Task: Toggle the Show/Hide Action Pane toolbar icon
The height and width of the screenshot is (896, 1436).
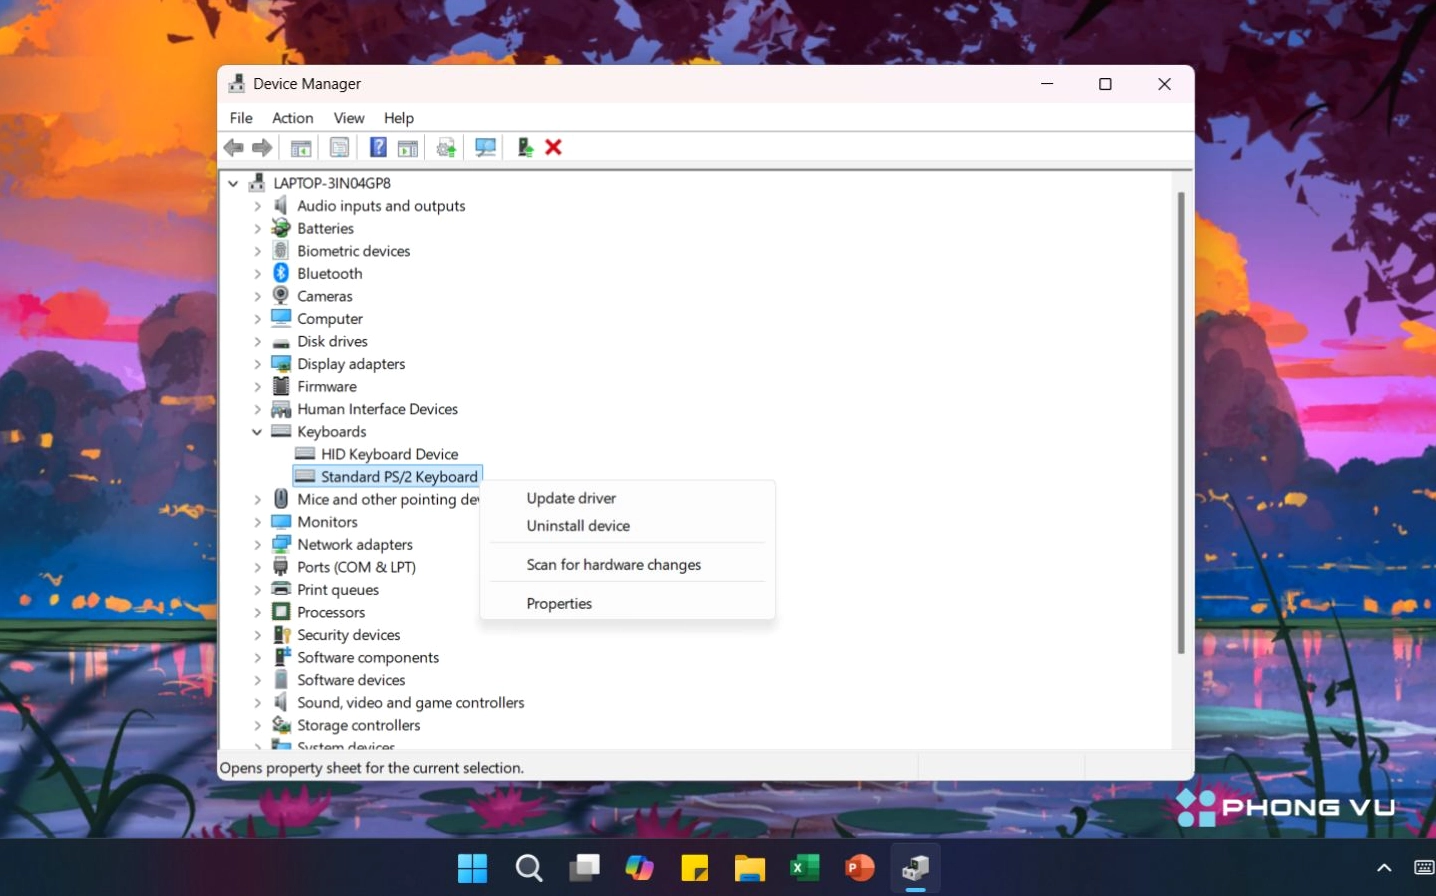Action: [x=408, y=148]
